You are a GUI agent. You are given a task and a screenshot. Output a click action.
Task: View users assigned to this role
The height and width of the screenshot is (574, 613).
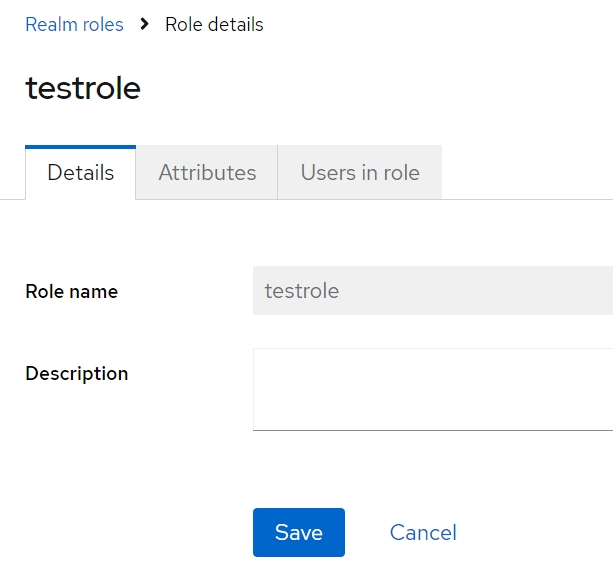(x=360, y=173)
